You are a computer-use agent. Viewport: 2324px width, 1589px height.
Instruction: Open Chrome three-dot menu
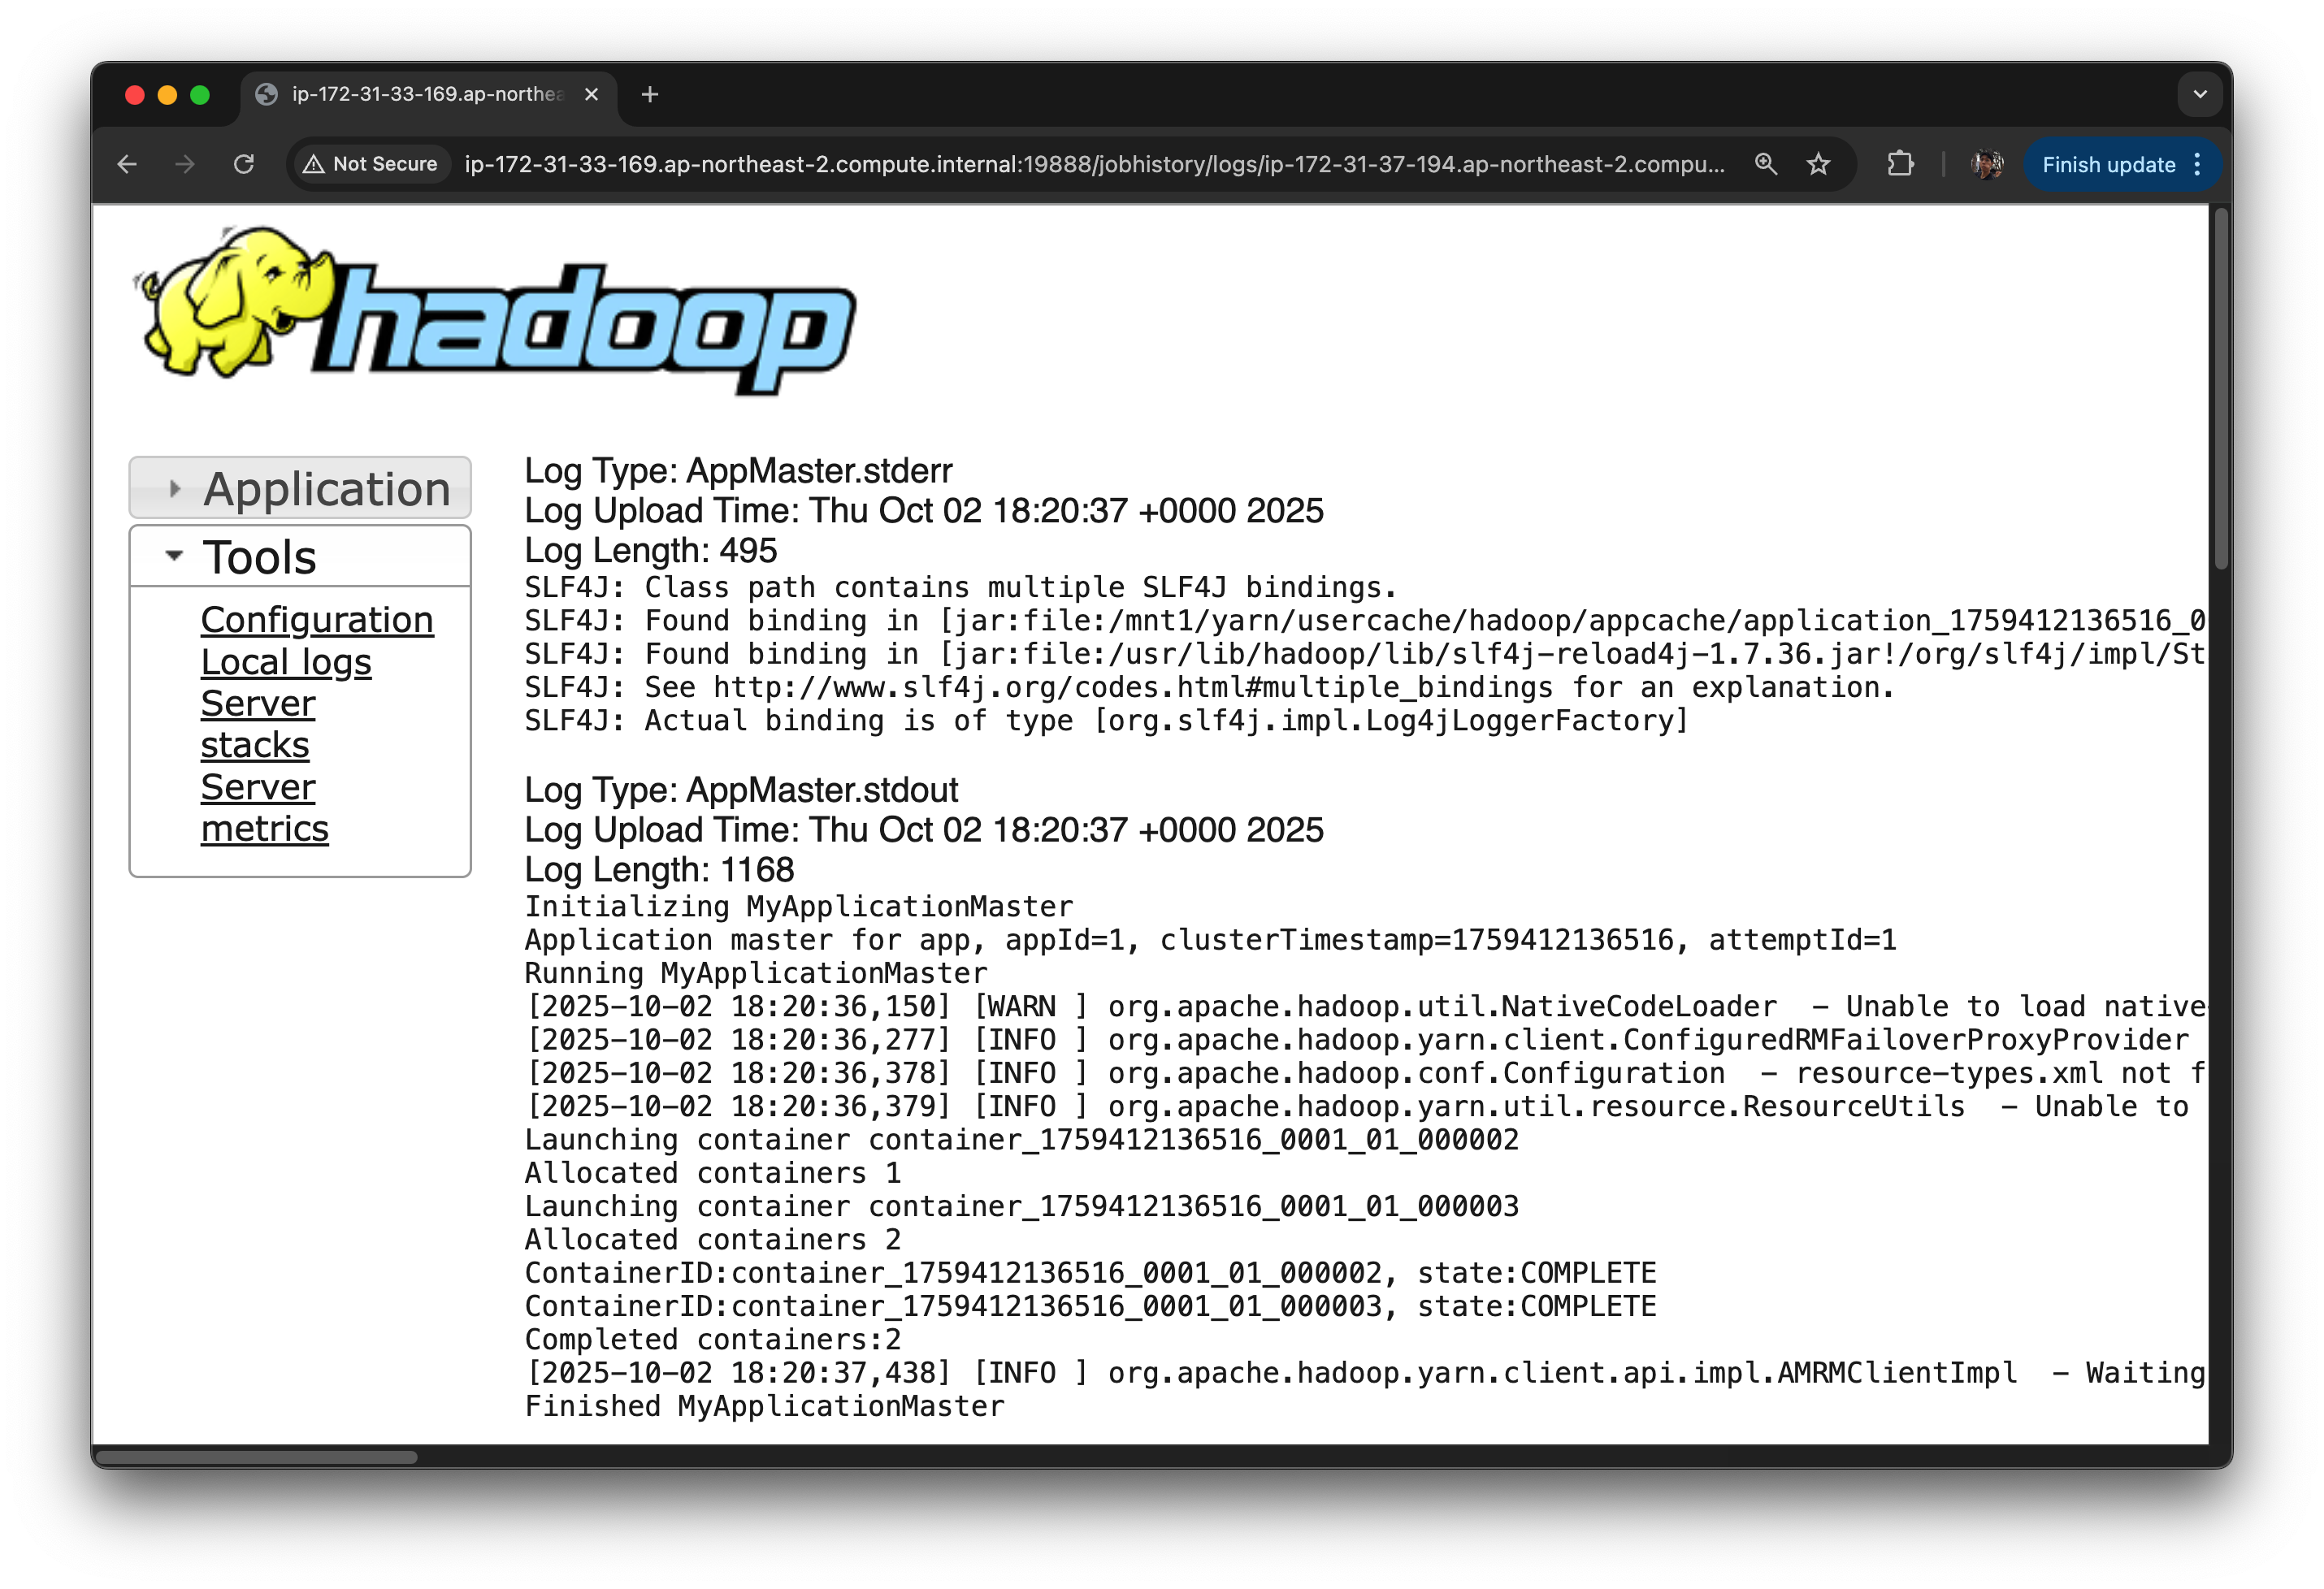click(x=2197, y=164)
